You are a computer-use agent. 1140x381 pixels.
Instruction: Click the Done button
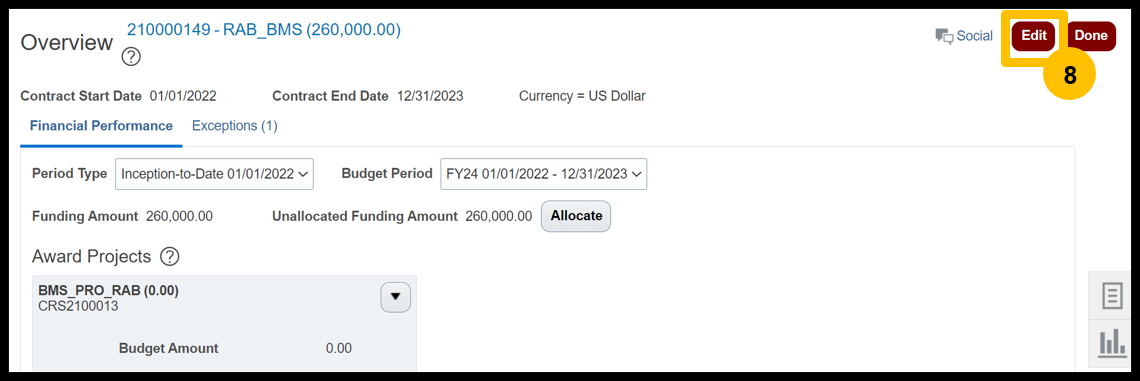tap(1091, 36)
